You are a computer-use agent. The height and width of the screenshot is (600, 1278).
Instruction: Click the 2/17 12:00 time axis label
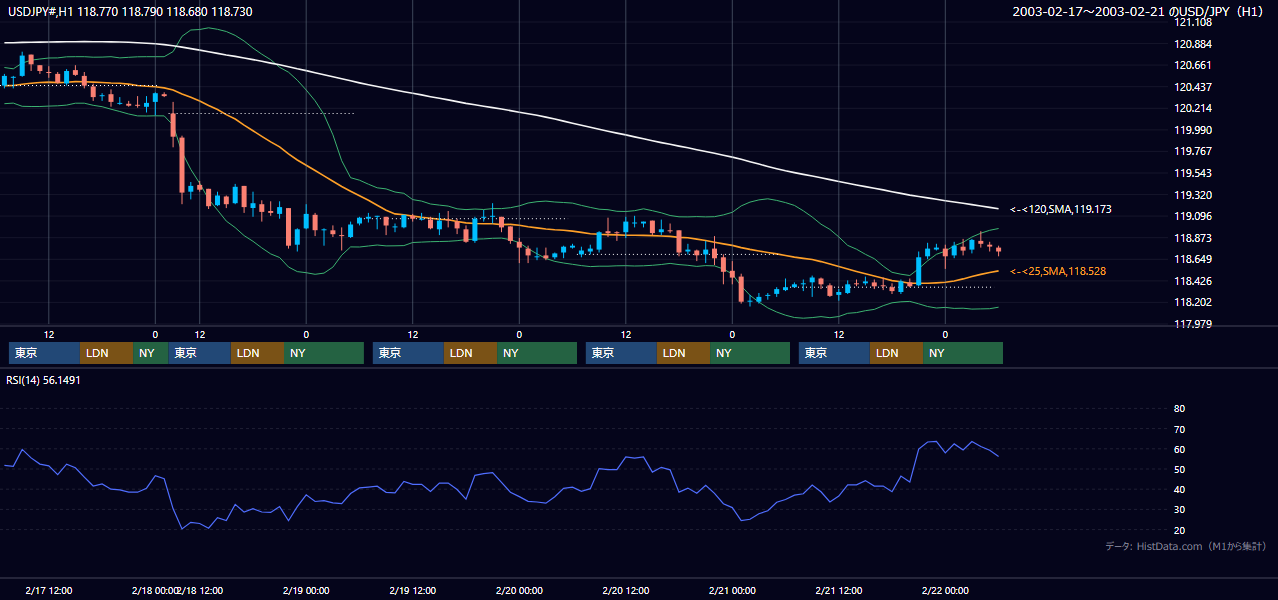click(x=49, y=591)
